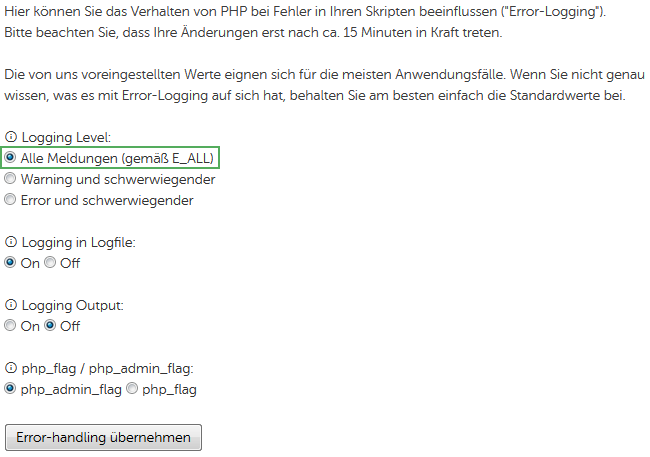Click the info icon before Logging Output
Viewport: 650px width, 457px height.
(x=11, y=304)
